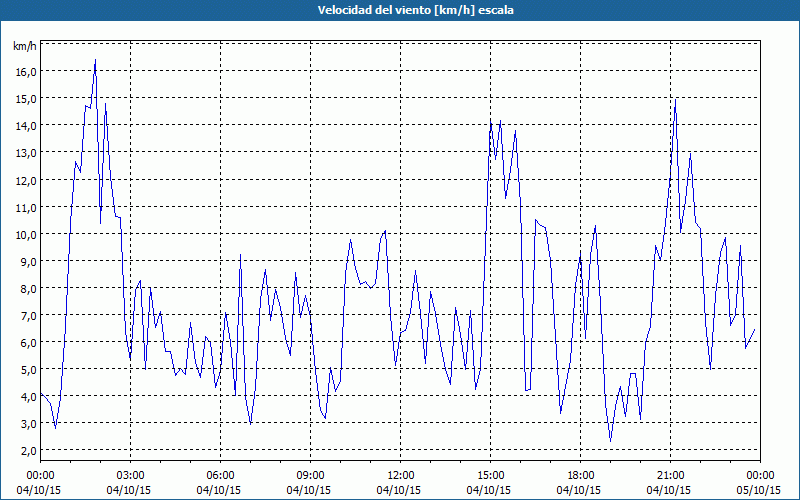Select the 12,0 y-axis value
The height and width of the screenshot is (500, 800).
(26, 180)
